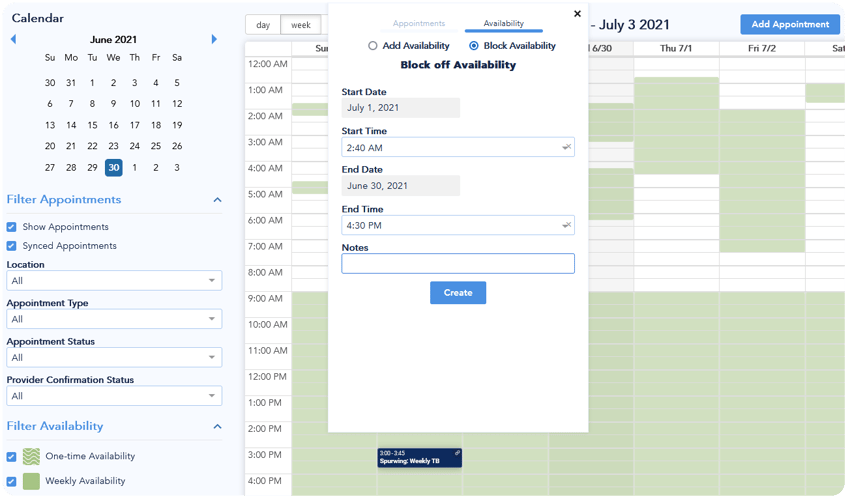The height and width of the screenshot is (497, 850).
Task: Click the One-time Availability wavy pattern swatch
Action: 31,456
